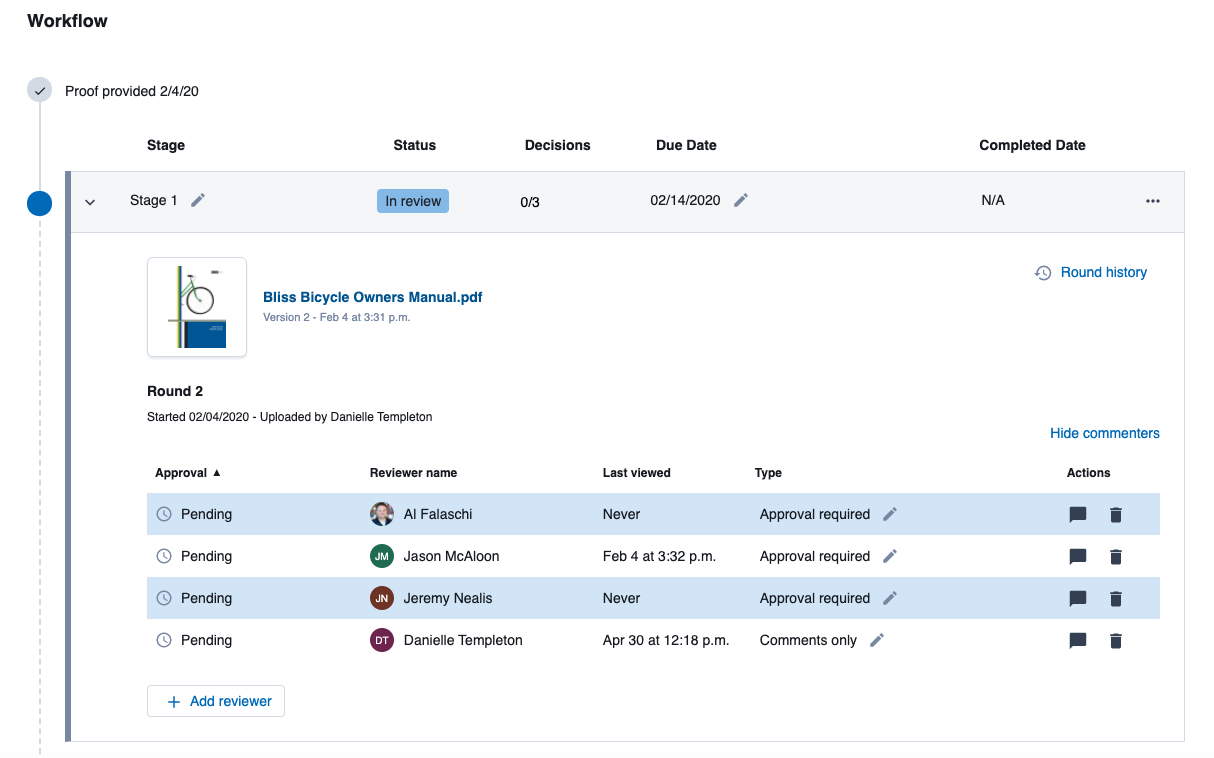Screen dimensions: 1214x758
Task: Delete reviewer Al Falaschi trash icon
Action: 1116,515
